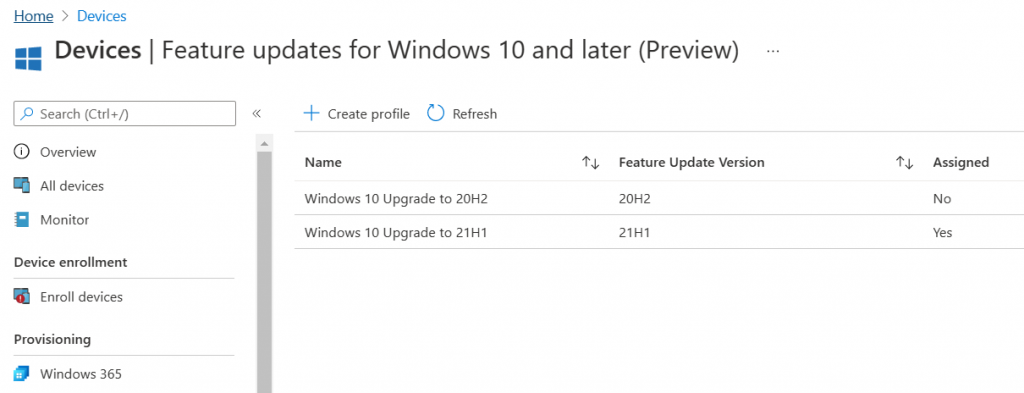Click the sidebar Search input field
Viewport: 1024px width, 393px height.
tap(125, 114)
